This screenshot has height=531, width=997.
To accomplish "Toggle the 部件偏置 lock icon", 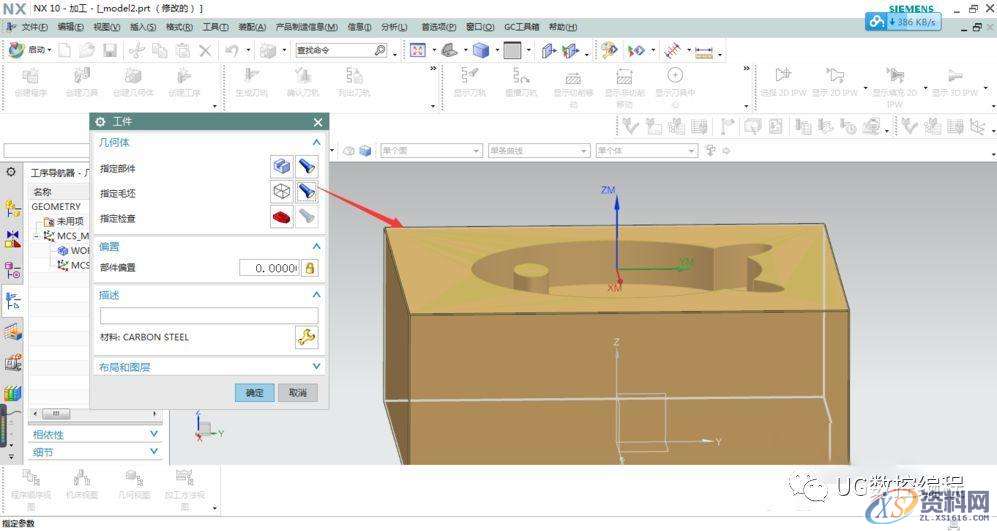I will coord(310,268).
